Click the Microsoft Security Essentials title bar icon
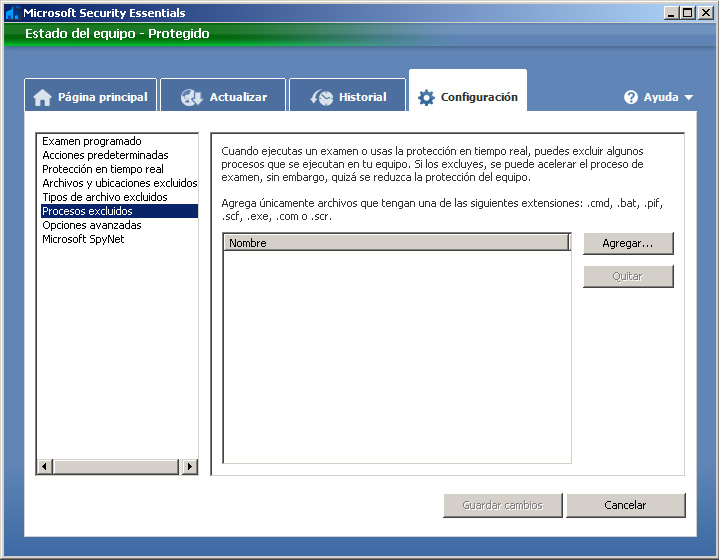The width and height of the screenshot is (719, 560). [12, 13]
